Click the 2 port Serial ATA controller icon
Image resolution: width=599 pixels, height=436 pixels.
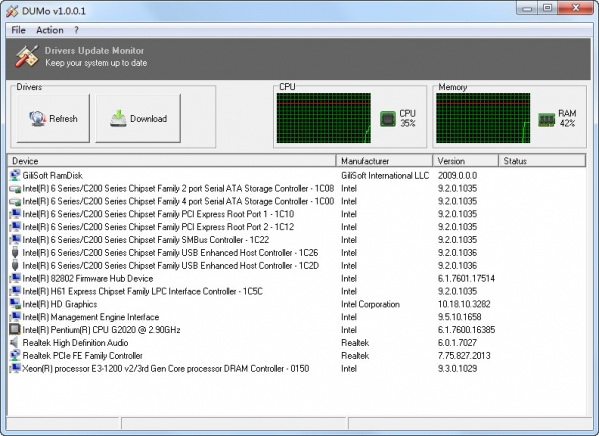[15, 188]
